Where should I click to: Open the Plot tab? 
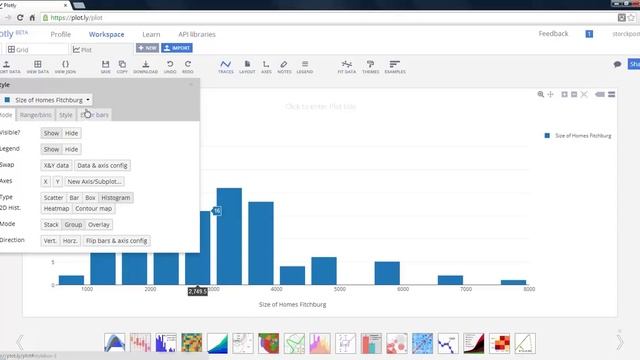pyautogui.click(x=102, y=49)
